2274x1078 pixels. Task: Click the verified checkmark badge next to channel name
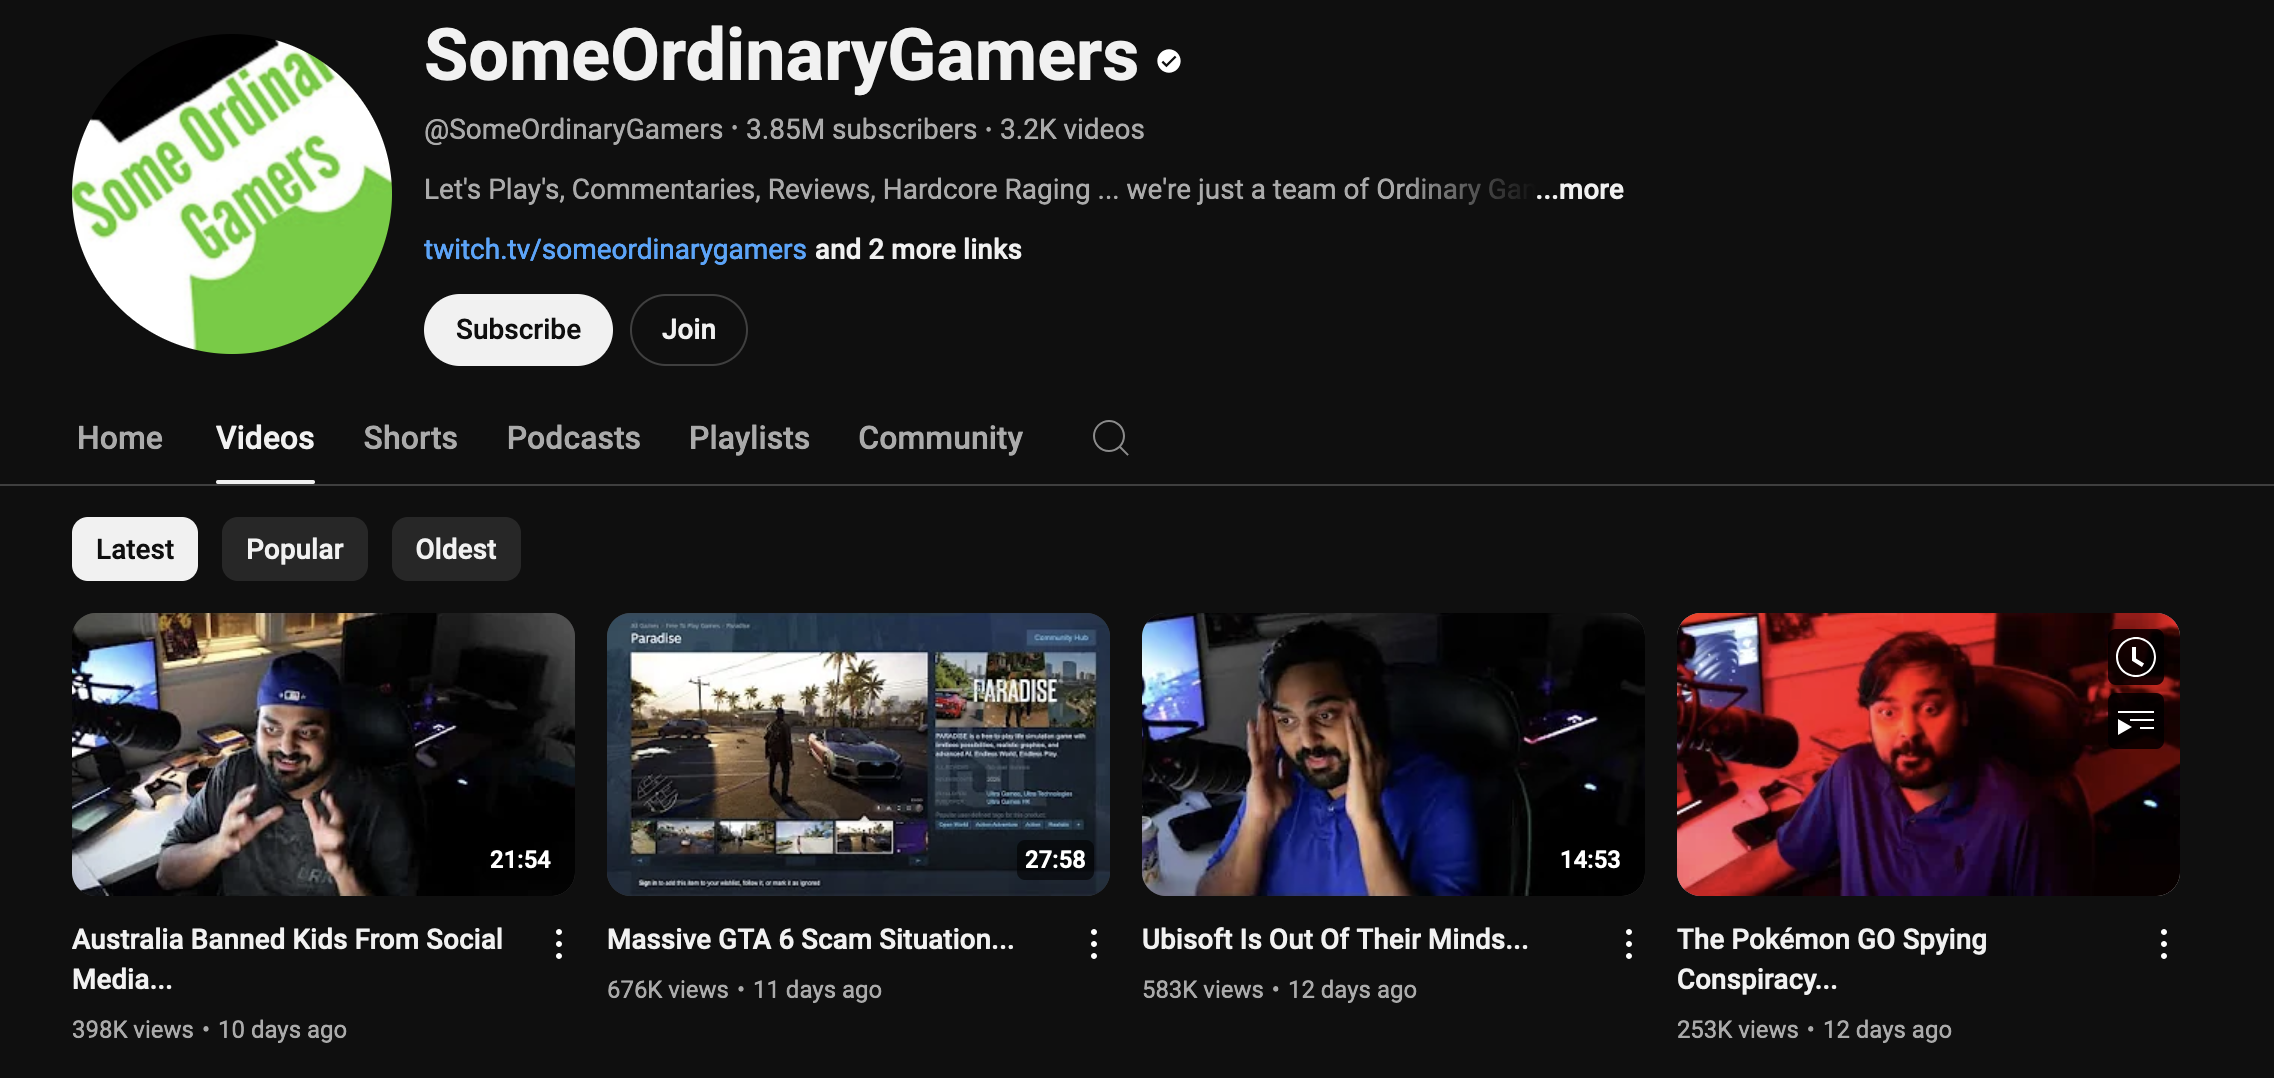(1169, 61)
